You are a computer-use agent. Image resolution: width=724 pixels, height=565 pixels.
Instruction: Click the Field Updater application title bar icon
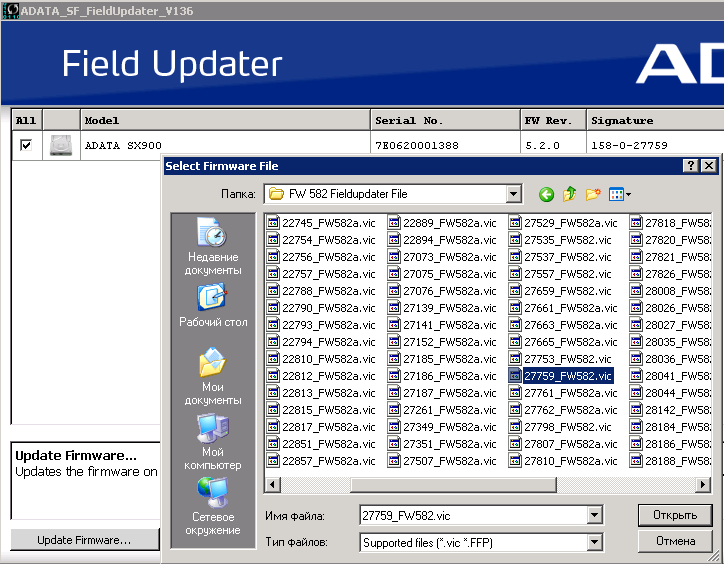point(11,11)
